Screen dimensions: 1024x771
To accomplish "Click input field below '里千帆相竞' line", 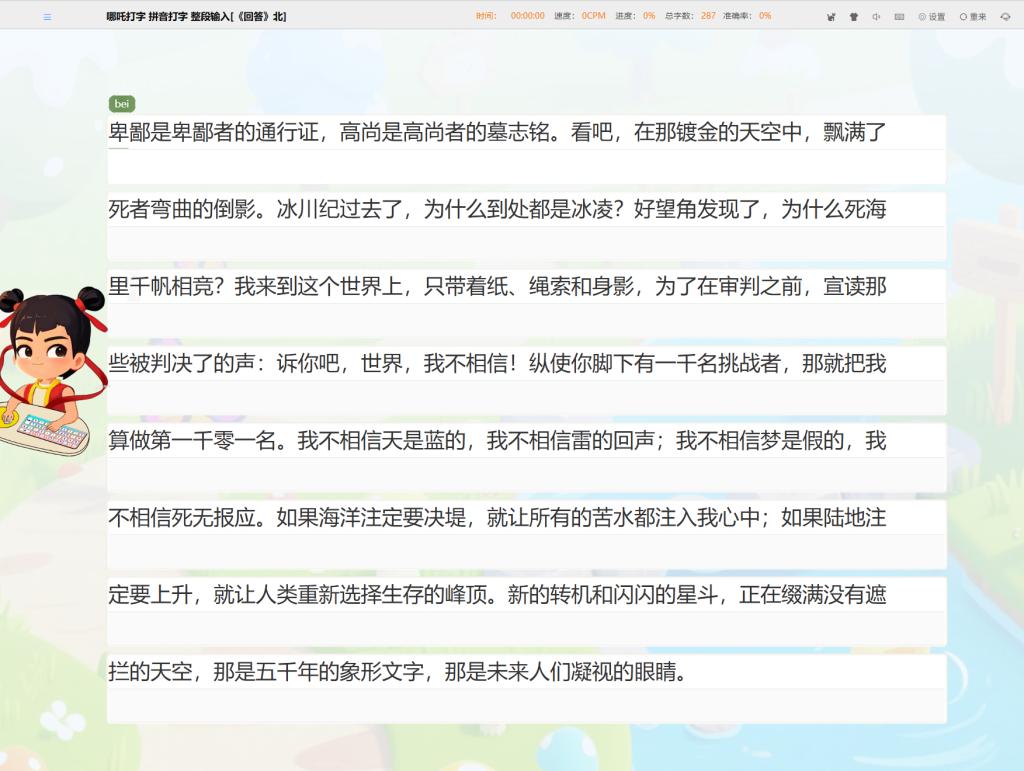I will [526, 320].
